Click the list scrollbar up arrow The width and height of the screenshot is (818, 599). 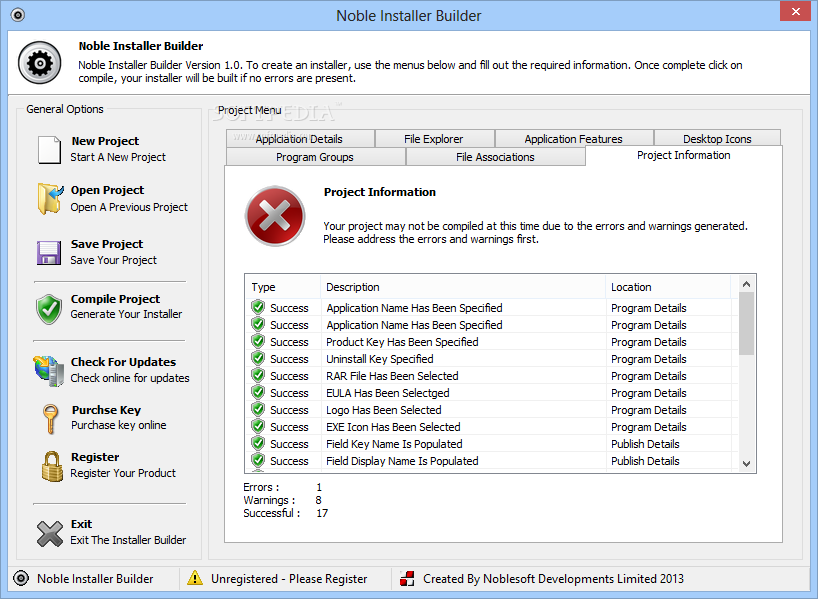(x=747, y=284)
